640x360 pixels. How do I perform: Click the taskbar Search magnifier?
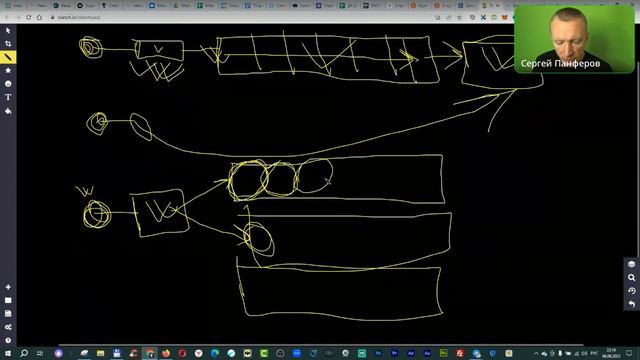point(24,353)
